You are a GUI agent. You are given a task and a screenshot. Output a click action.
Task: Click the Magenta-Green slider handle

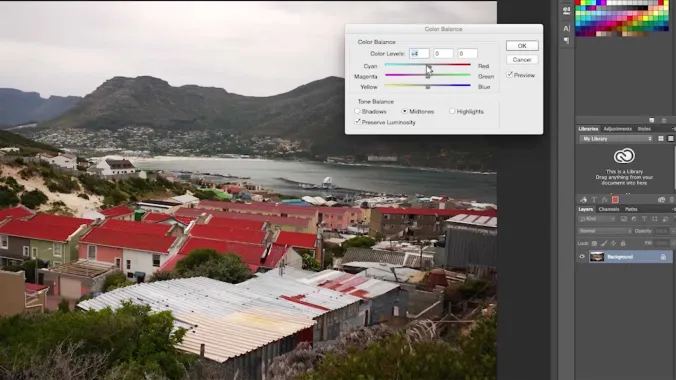click(x=428, y=76)
